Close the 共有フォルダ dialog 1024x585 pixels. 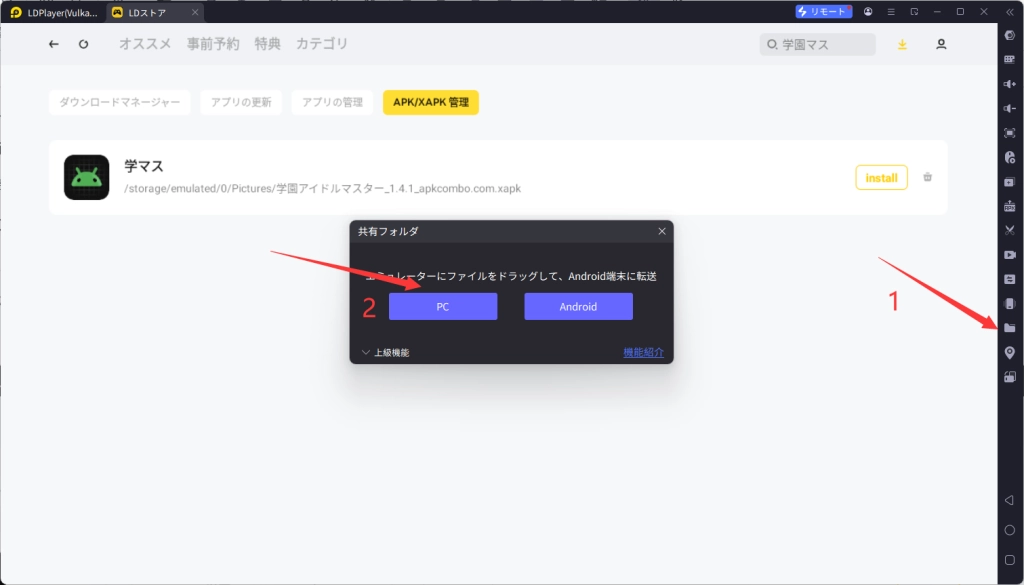662,231
